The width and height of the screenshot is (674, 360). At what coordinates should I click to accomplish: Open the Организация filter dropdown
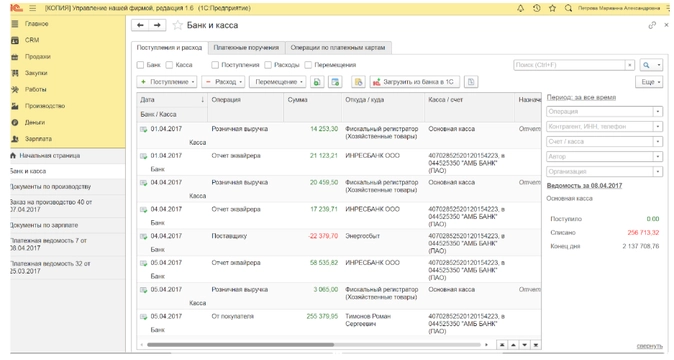658,172
